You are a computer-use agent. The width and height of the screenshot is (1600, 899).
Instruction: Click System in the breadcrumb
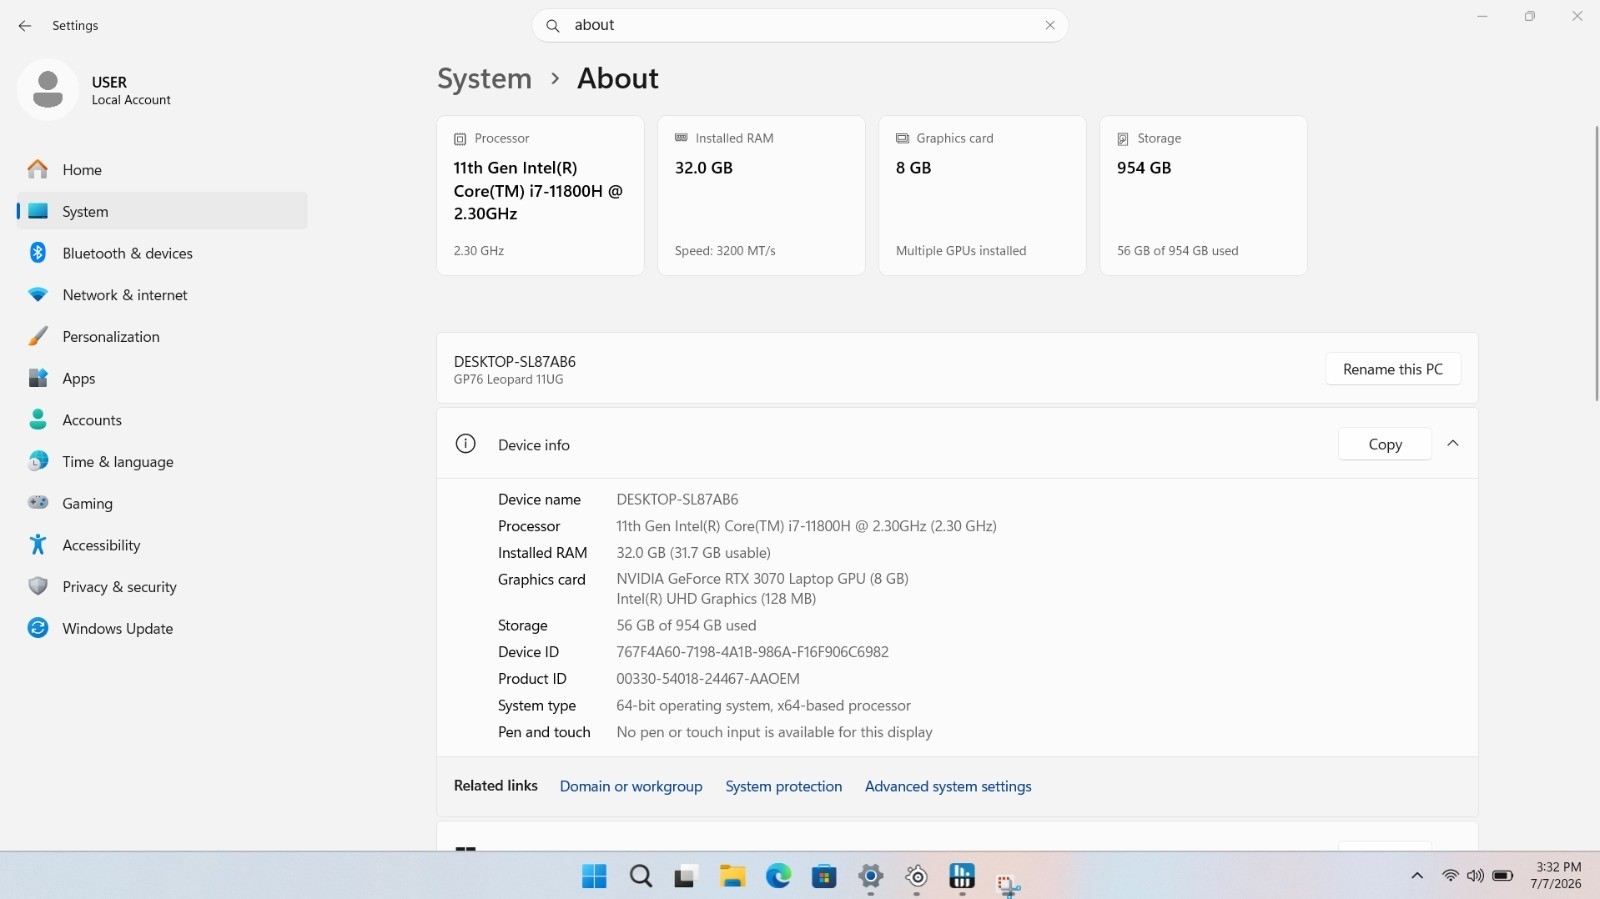pos(484,78)
